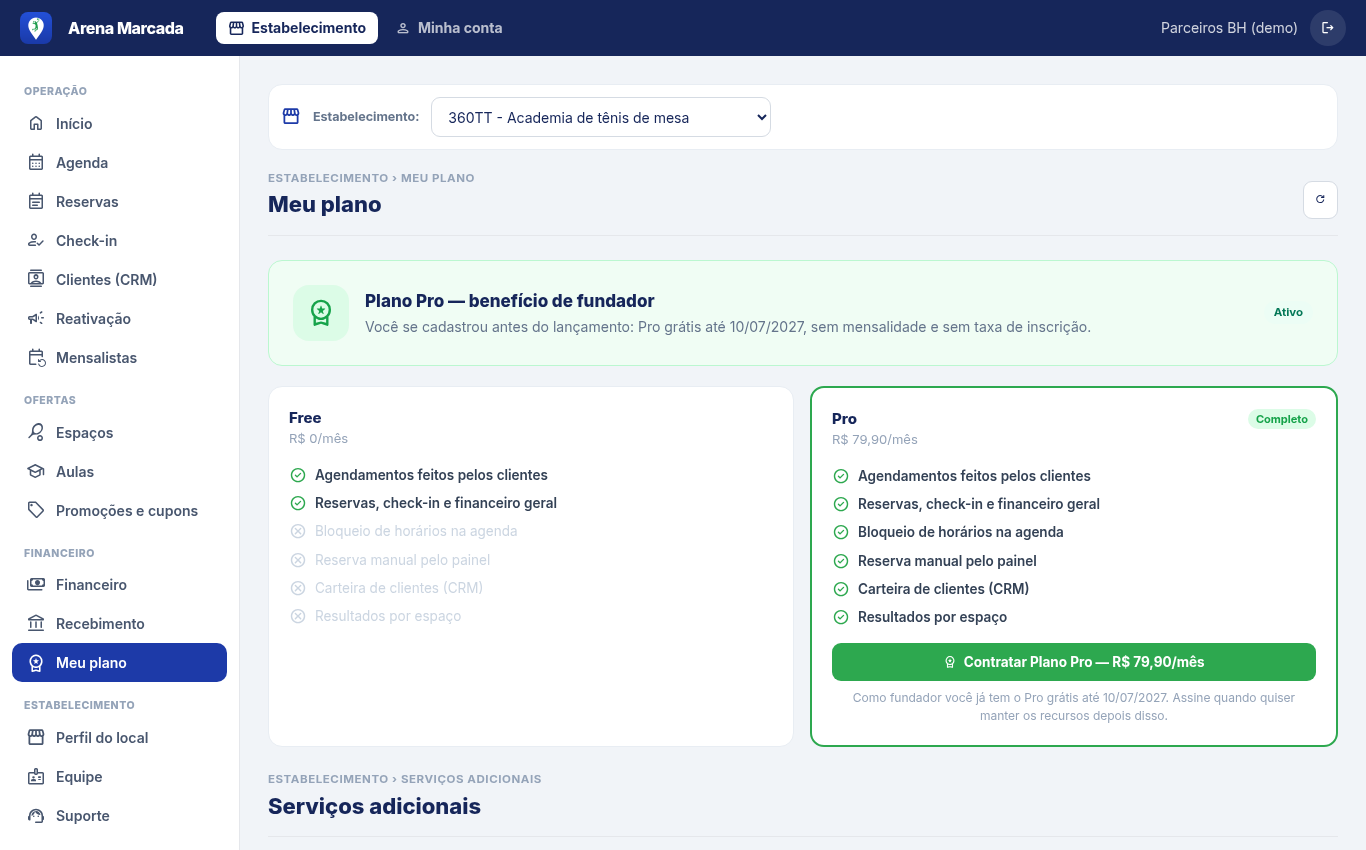The width and height of the screenshot is (1366, 850).
Task: Open the Mensalistas page
Action: [x=119, y=358]
